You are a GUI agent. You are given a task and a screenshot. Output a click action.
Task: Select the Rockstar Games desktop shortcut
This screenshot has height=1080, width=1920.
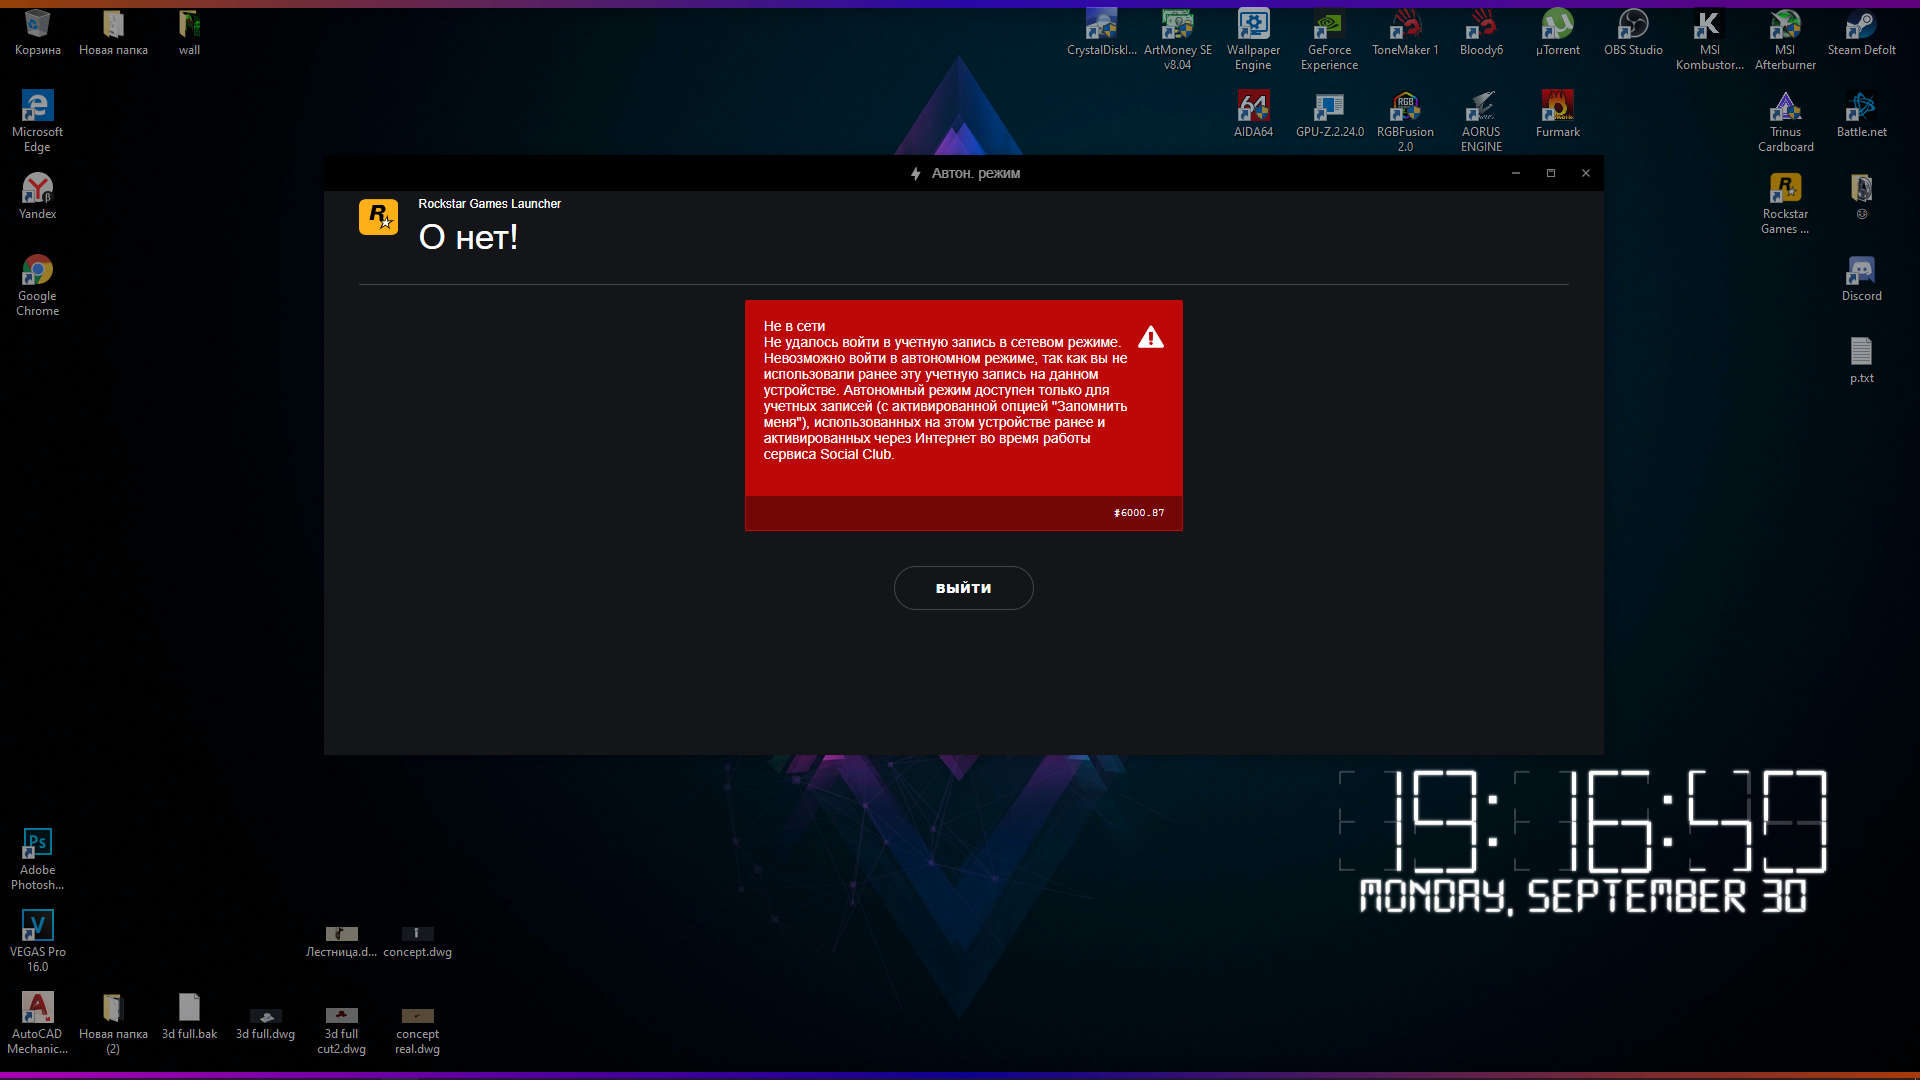pos(1785,203)
